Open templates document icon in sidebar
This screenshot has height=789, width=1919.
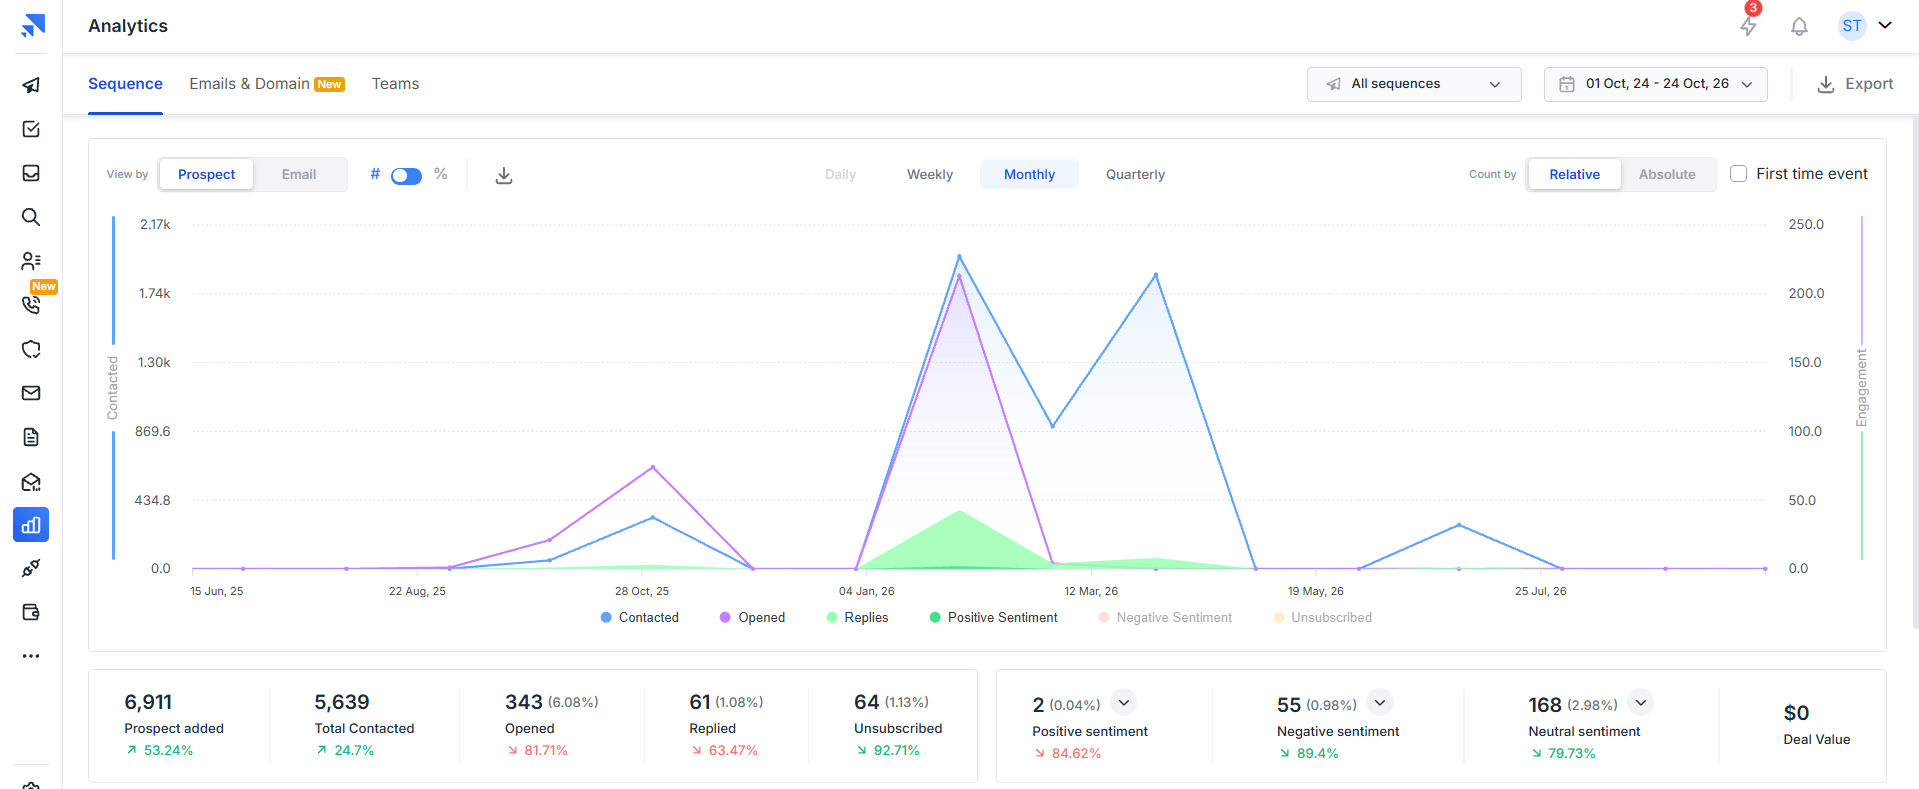pos(31,437)
